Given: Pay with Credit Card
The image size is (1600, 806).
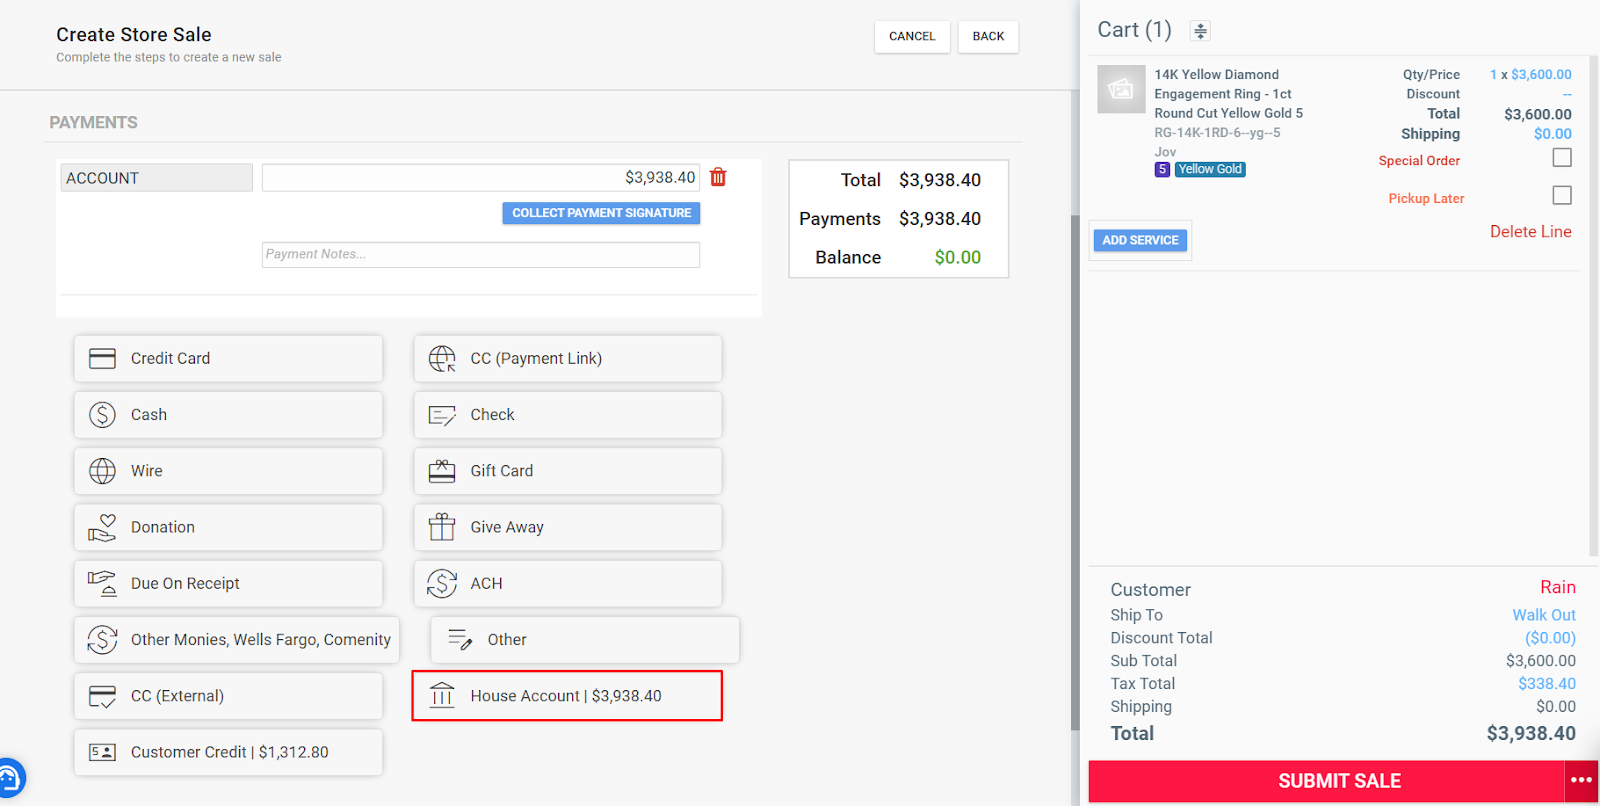Looking at the screenshot, I should point(228,358).
